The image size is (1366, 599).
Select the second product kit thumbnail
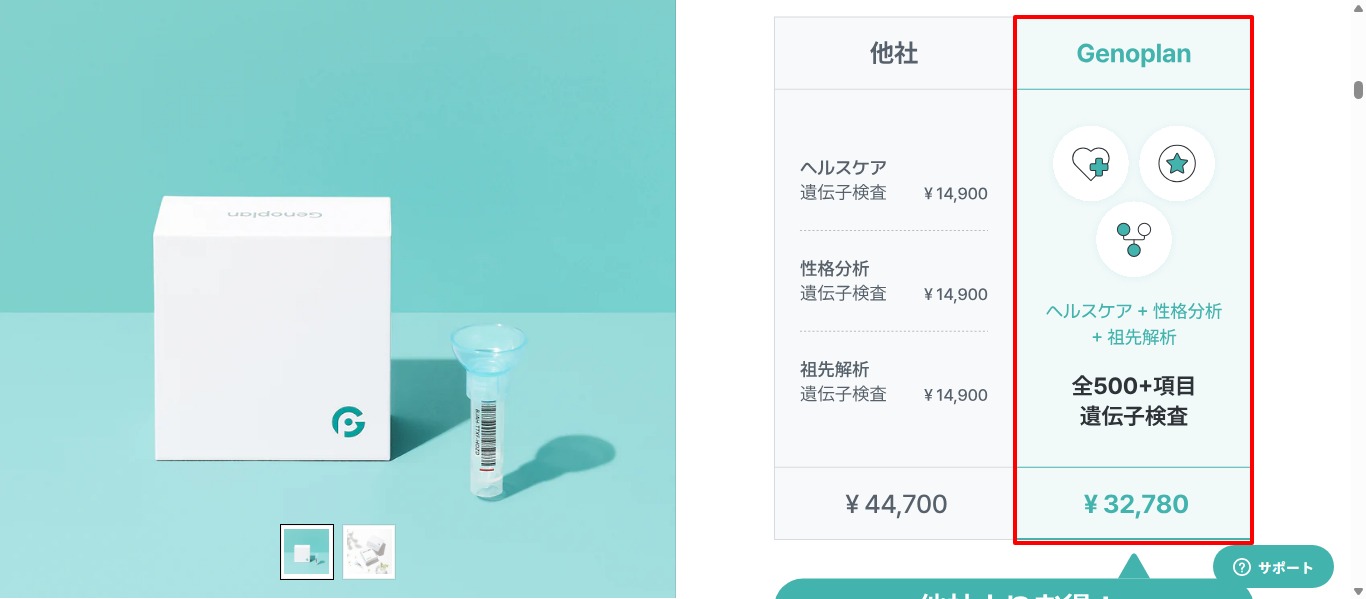coord(369,551)
